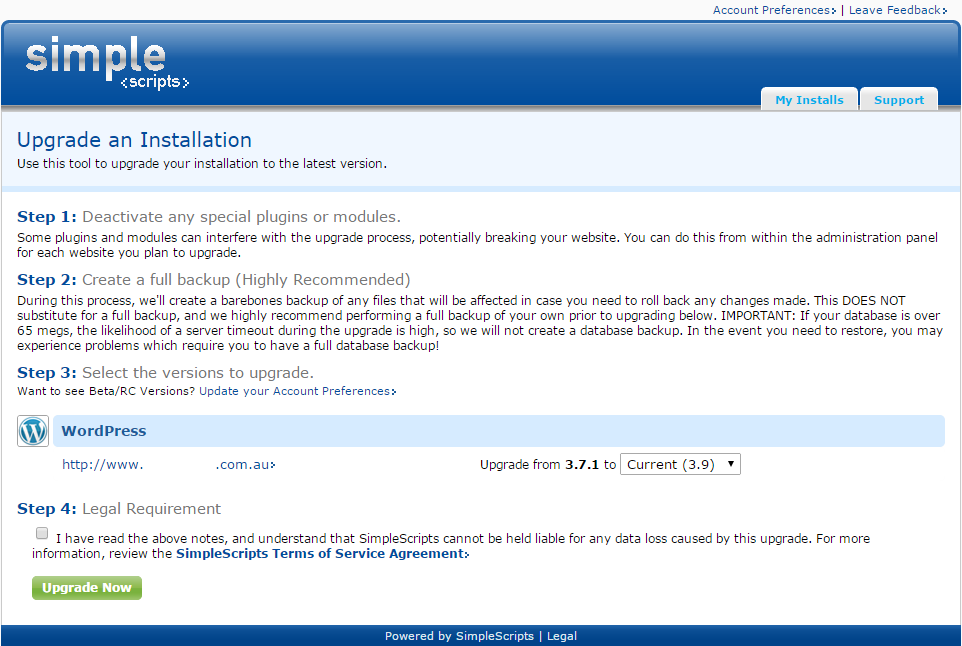Click the 'Step 4:' Legal Requirement heading

coord(119,509)
